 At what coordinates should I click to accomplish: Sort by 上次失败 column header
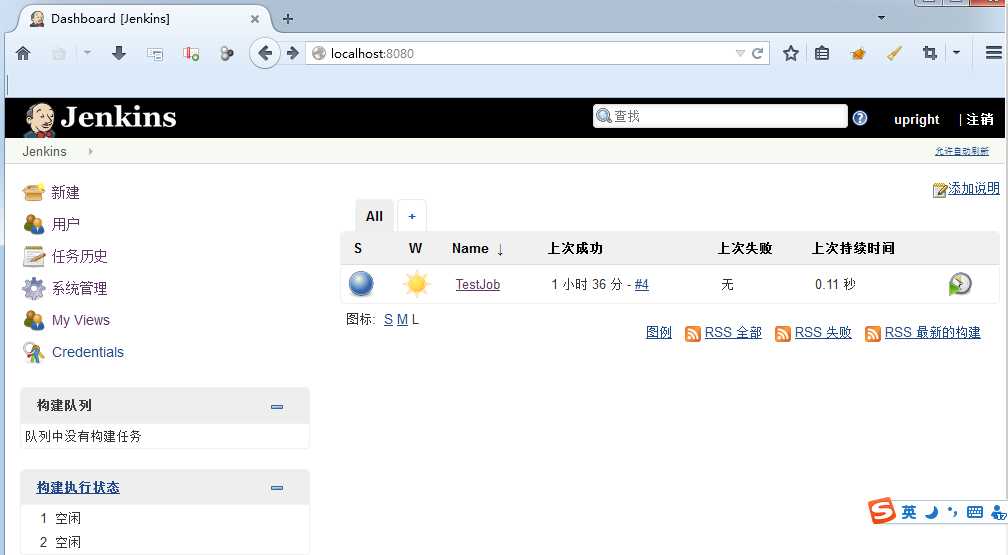coord(745,248)
